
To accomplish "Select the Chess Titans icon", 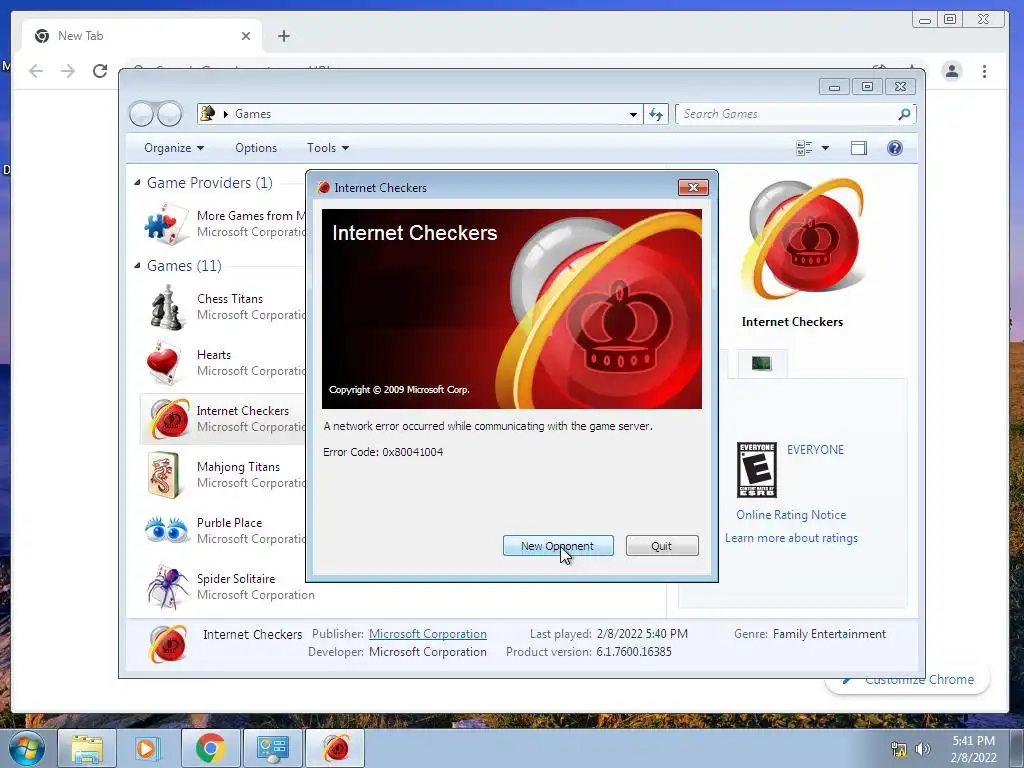I will click(x=165, y=307).
